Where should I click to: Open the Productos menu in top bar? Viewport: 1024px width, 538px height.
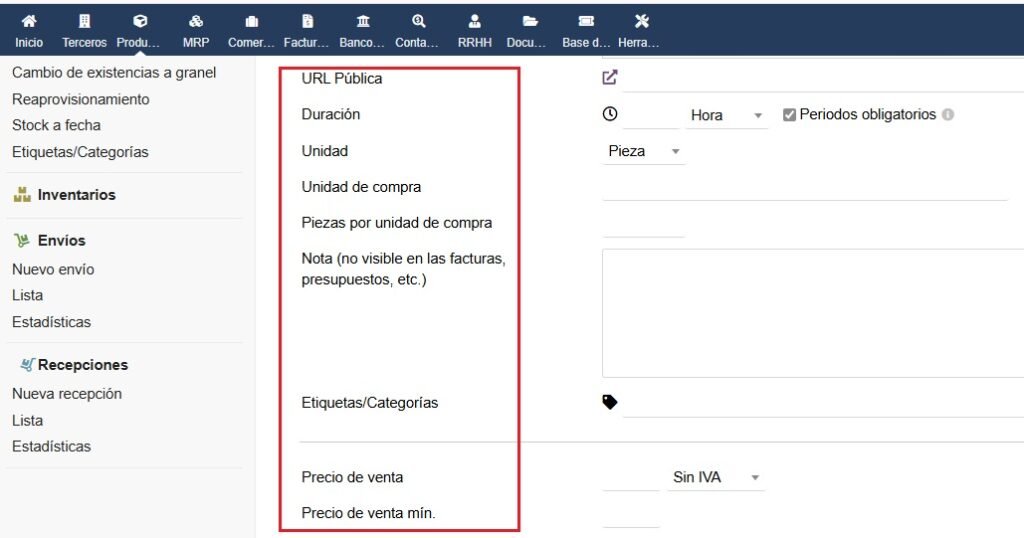[139, 30]
